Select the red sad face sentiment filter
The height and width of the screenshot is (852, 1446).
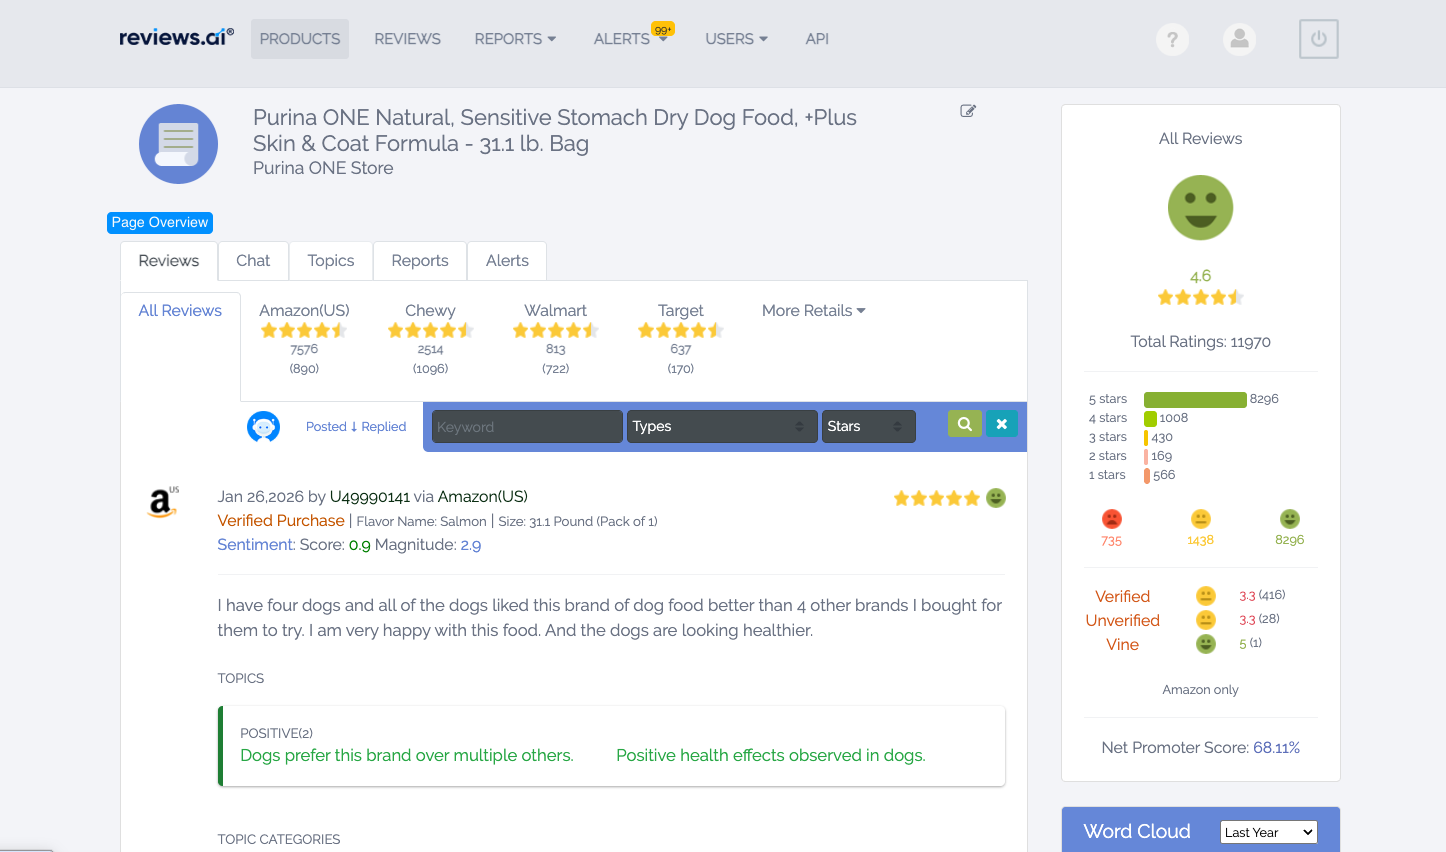(x=1110, y=519)
